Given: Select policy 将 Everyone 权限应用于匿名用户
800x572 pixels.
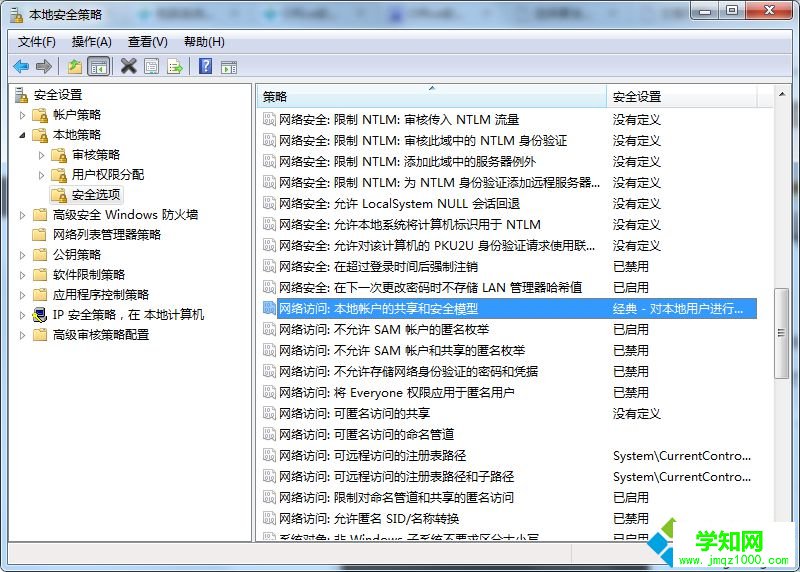Looking at the screenshot, I should tap(396, 392).
